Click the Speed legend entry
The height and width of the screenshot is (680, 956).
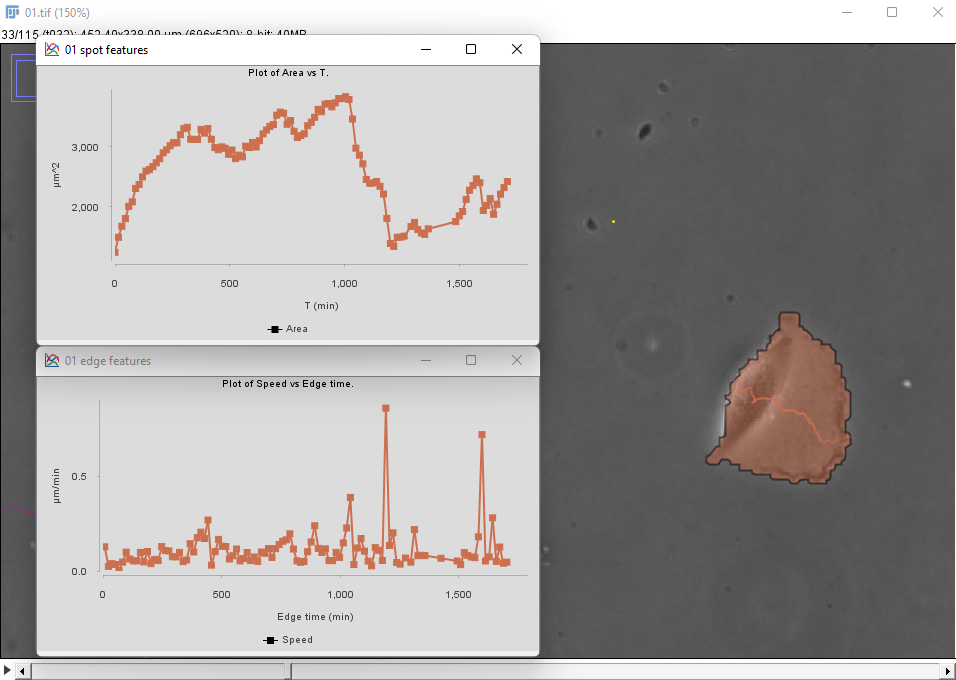click(288, 640)
